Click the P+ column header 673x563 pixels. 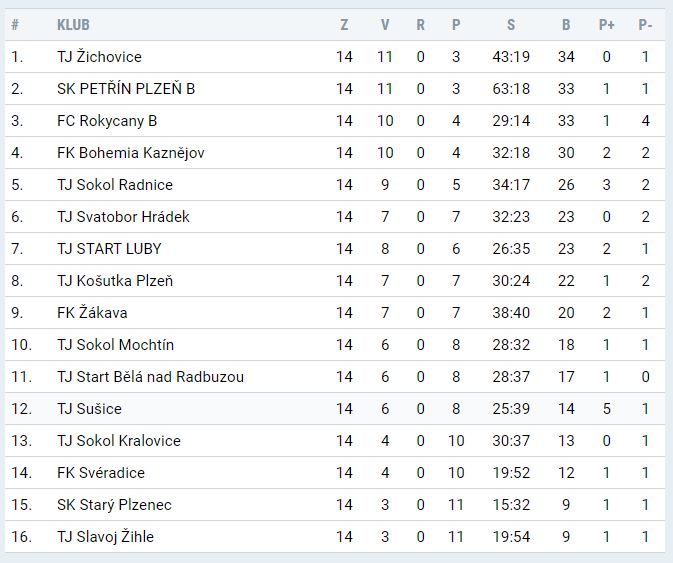coord(607,25)
